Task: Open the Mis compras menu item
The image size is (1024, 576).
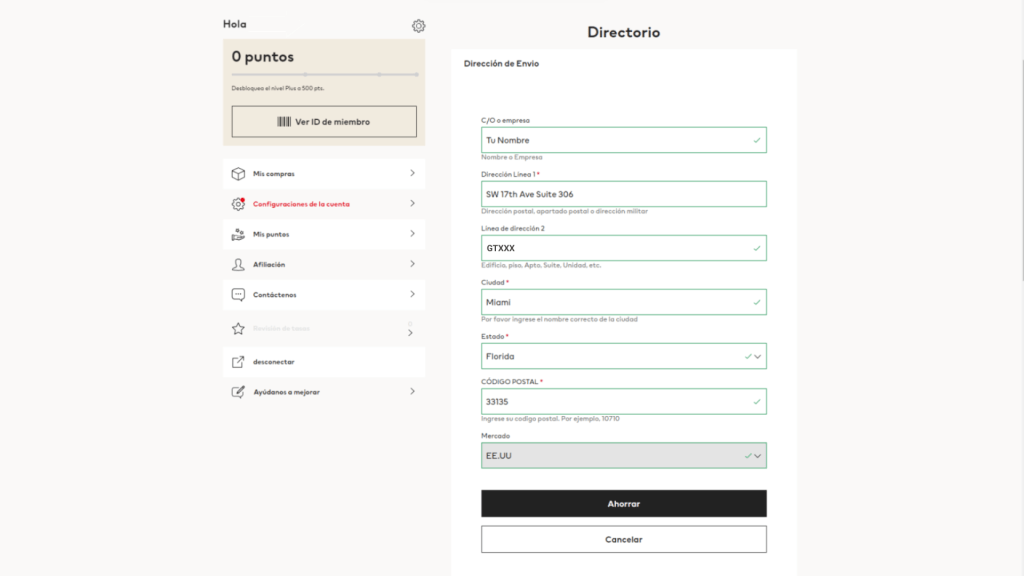Action: coord(324,174)
